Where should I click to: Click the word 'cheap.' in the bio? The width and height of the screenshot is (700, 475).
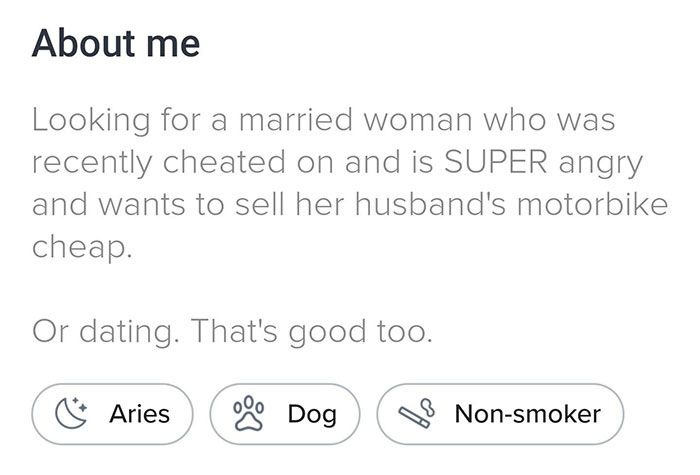click(82, 246)
